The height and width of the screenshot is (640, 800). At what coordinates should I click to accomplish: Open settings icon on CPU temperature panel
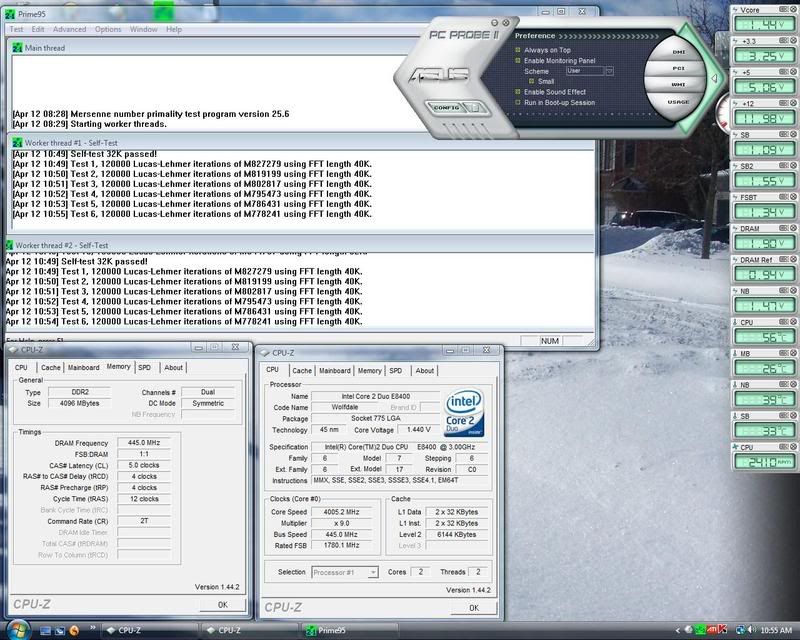click(784, 322)
